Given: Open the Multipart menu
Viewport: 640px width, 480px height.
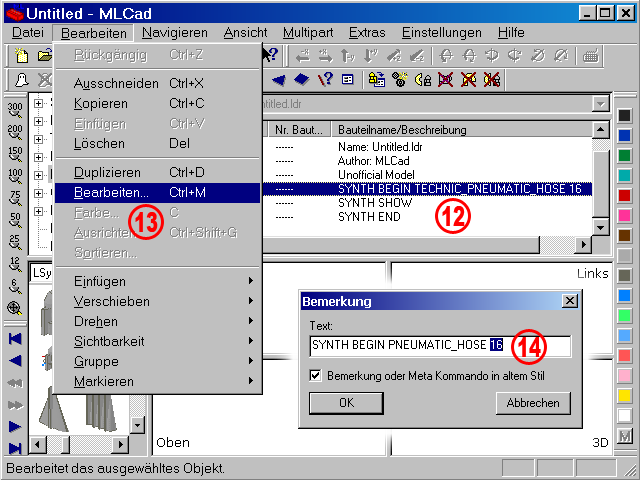Looking at the screenshot, I should pyautogui.click(x=308, y=33).
